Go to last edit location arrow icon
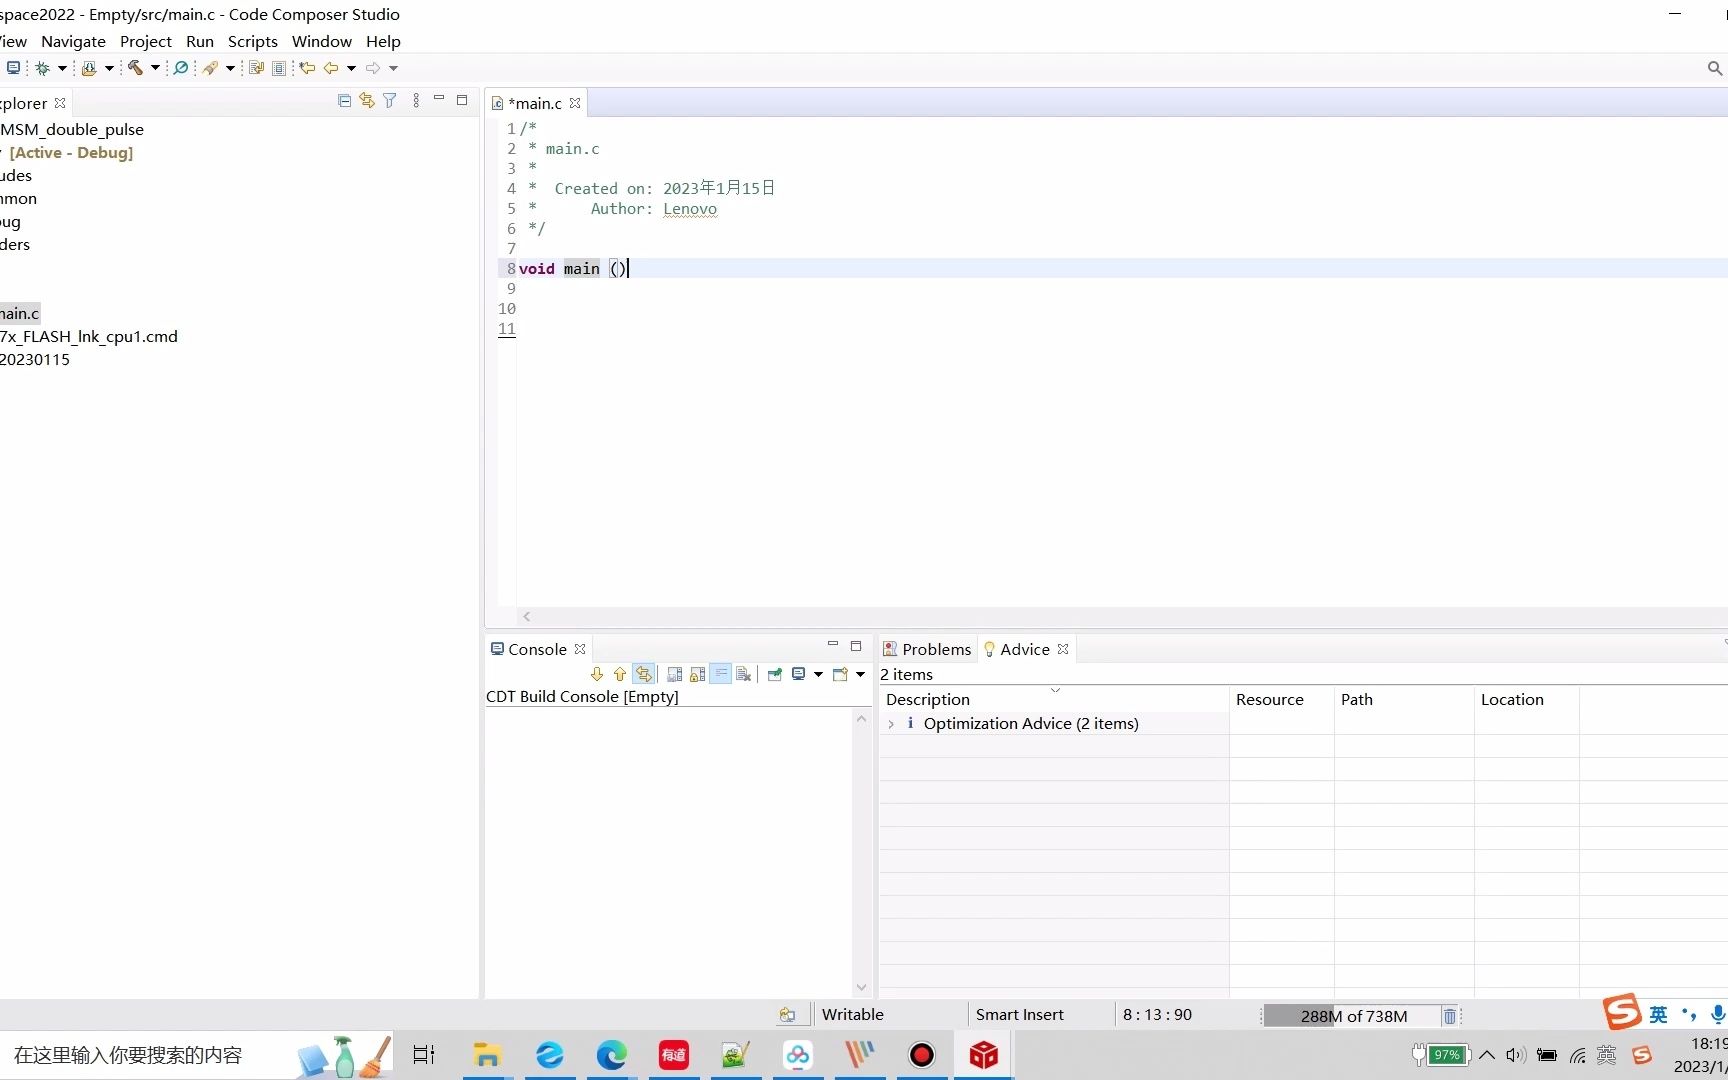 pyautogui.click(x=307, y=68)
